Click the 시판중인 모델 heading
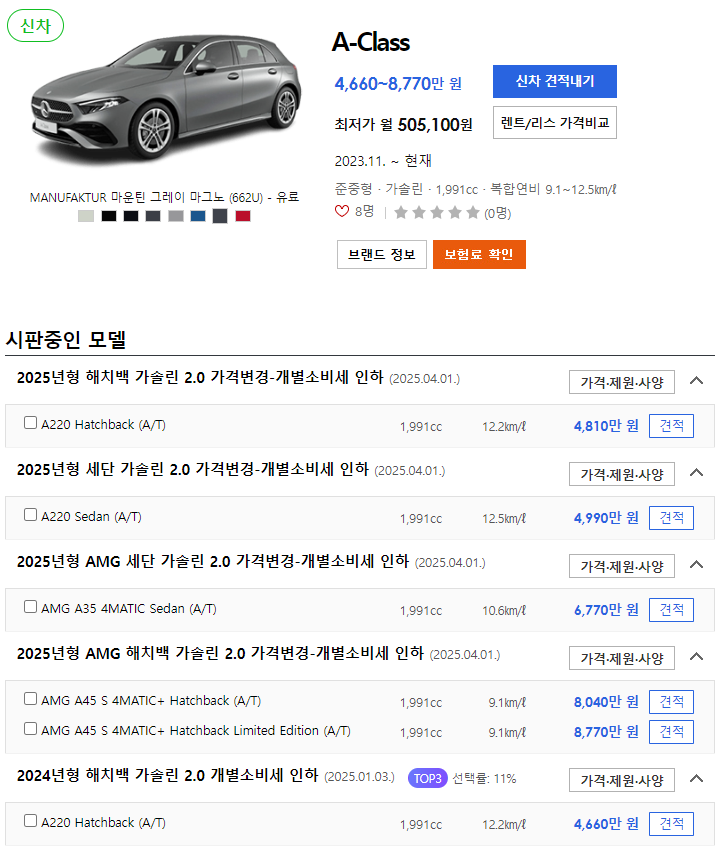 click(x=66, y=340)
